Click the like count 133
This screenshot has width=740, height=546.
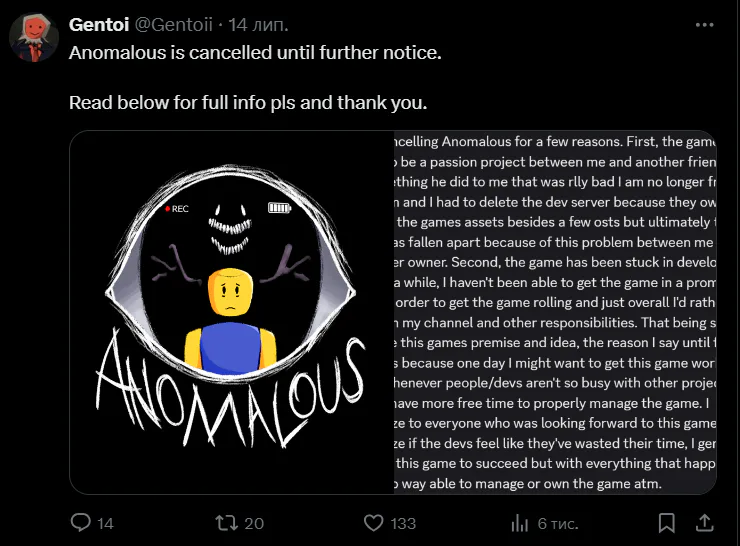coord(403,523)
